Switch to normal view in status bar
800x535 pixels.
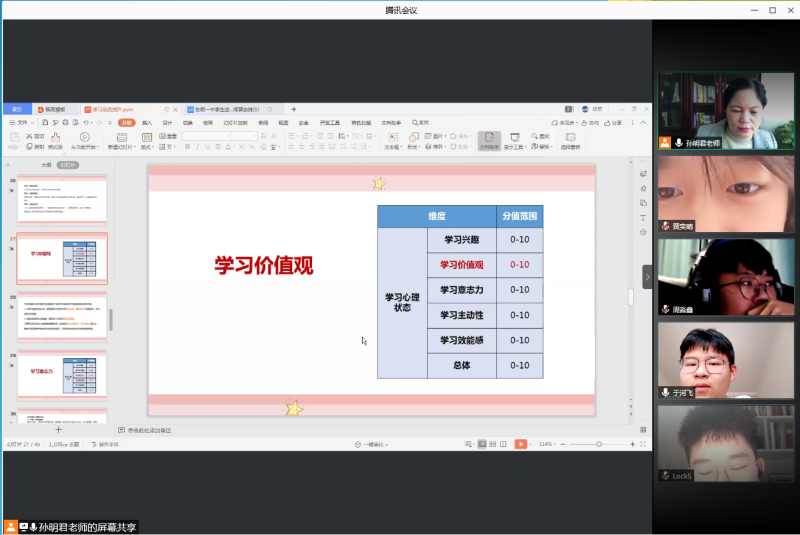482,444
